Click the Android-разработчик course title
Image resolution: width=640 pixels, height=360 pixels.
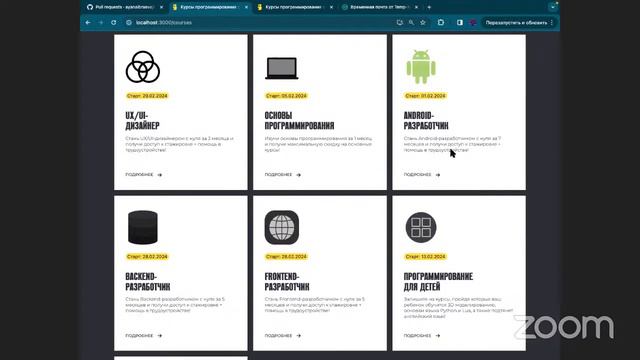pos(426,121)
